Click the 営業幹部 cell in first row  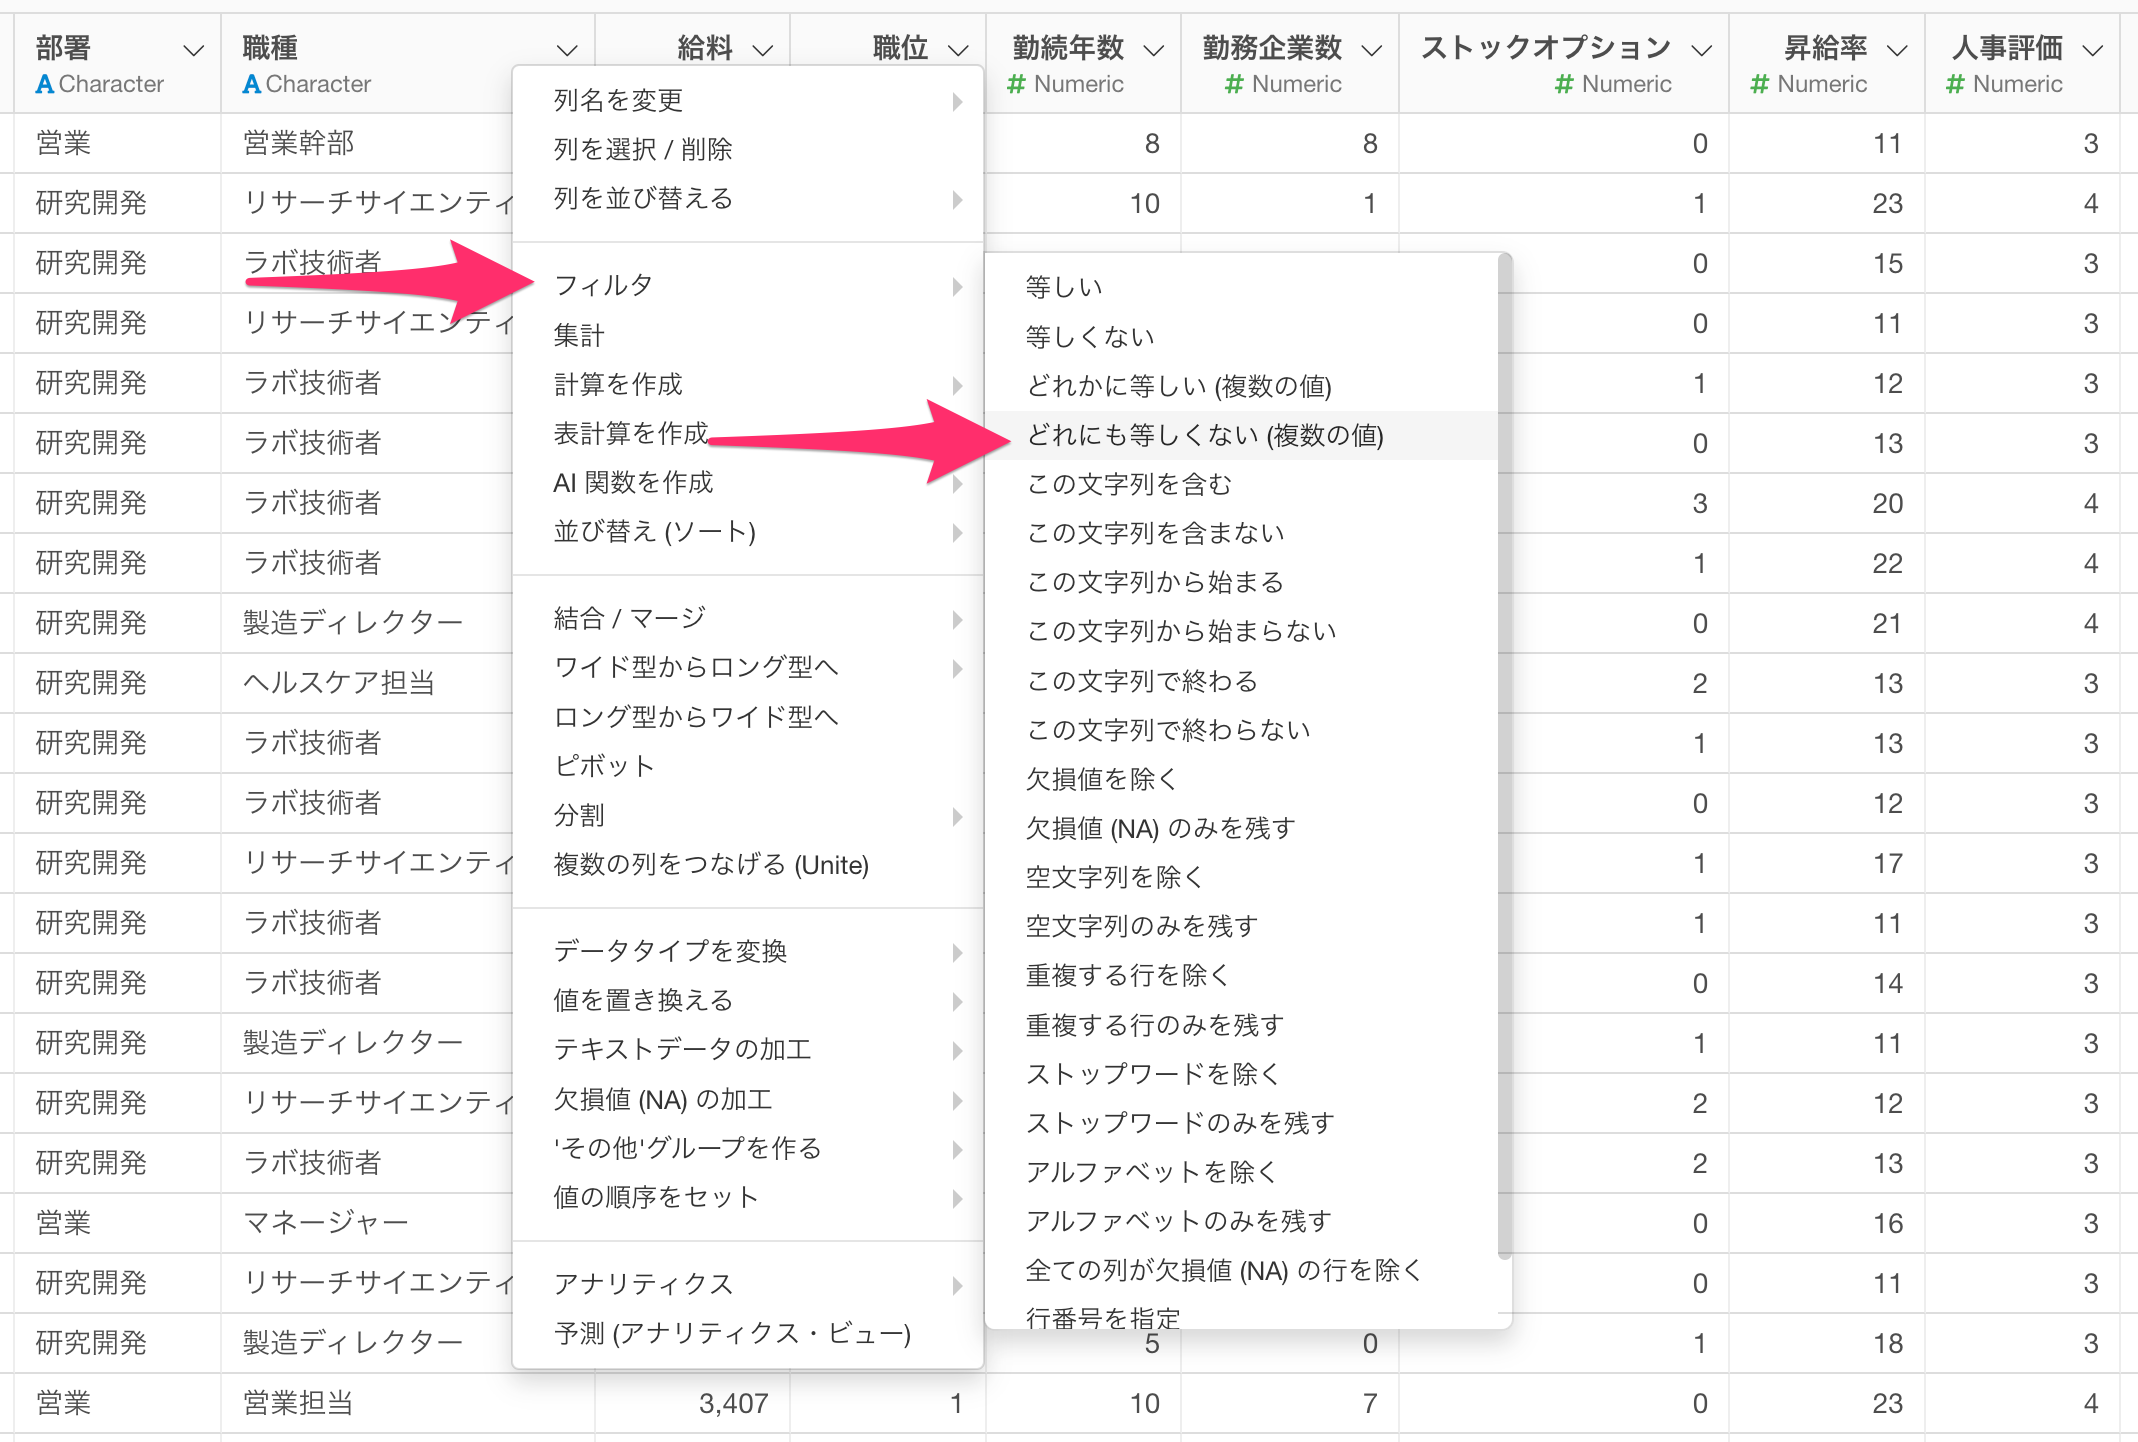(x=299, y=144)
